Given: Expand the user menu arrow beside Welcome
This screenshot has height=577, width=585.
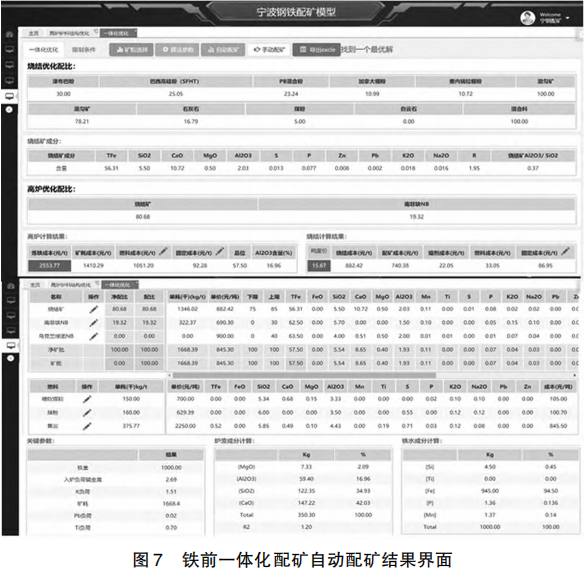Looking at the screenshot, I should point(568,18).
